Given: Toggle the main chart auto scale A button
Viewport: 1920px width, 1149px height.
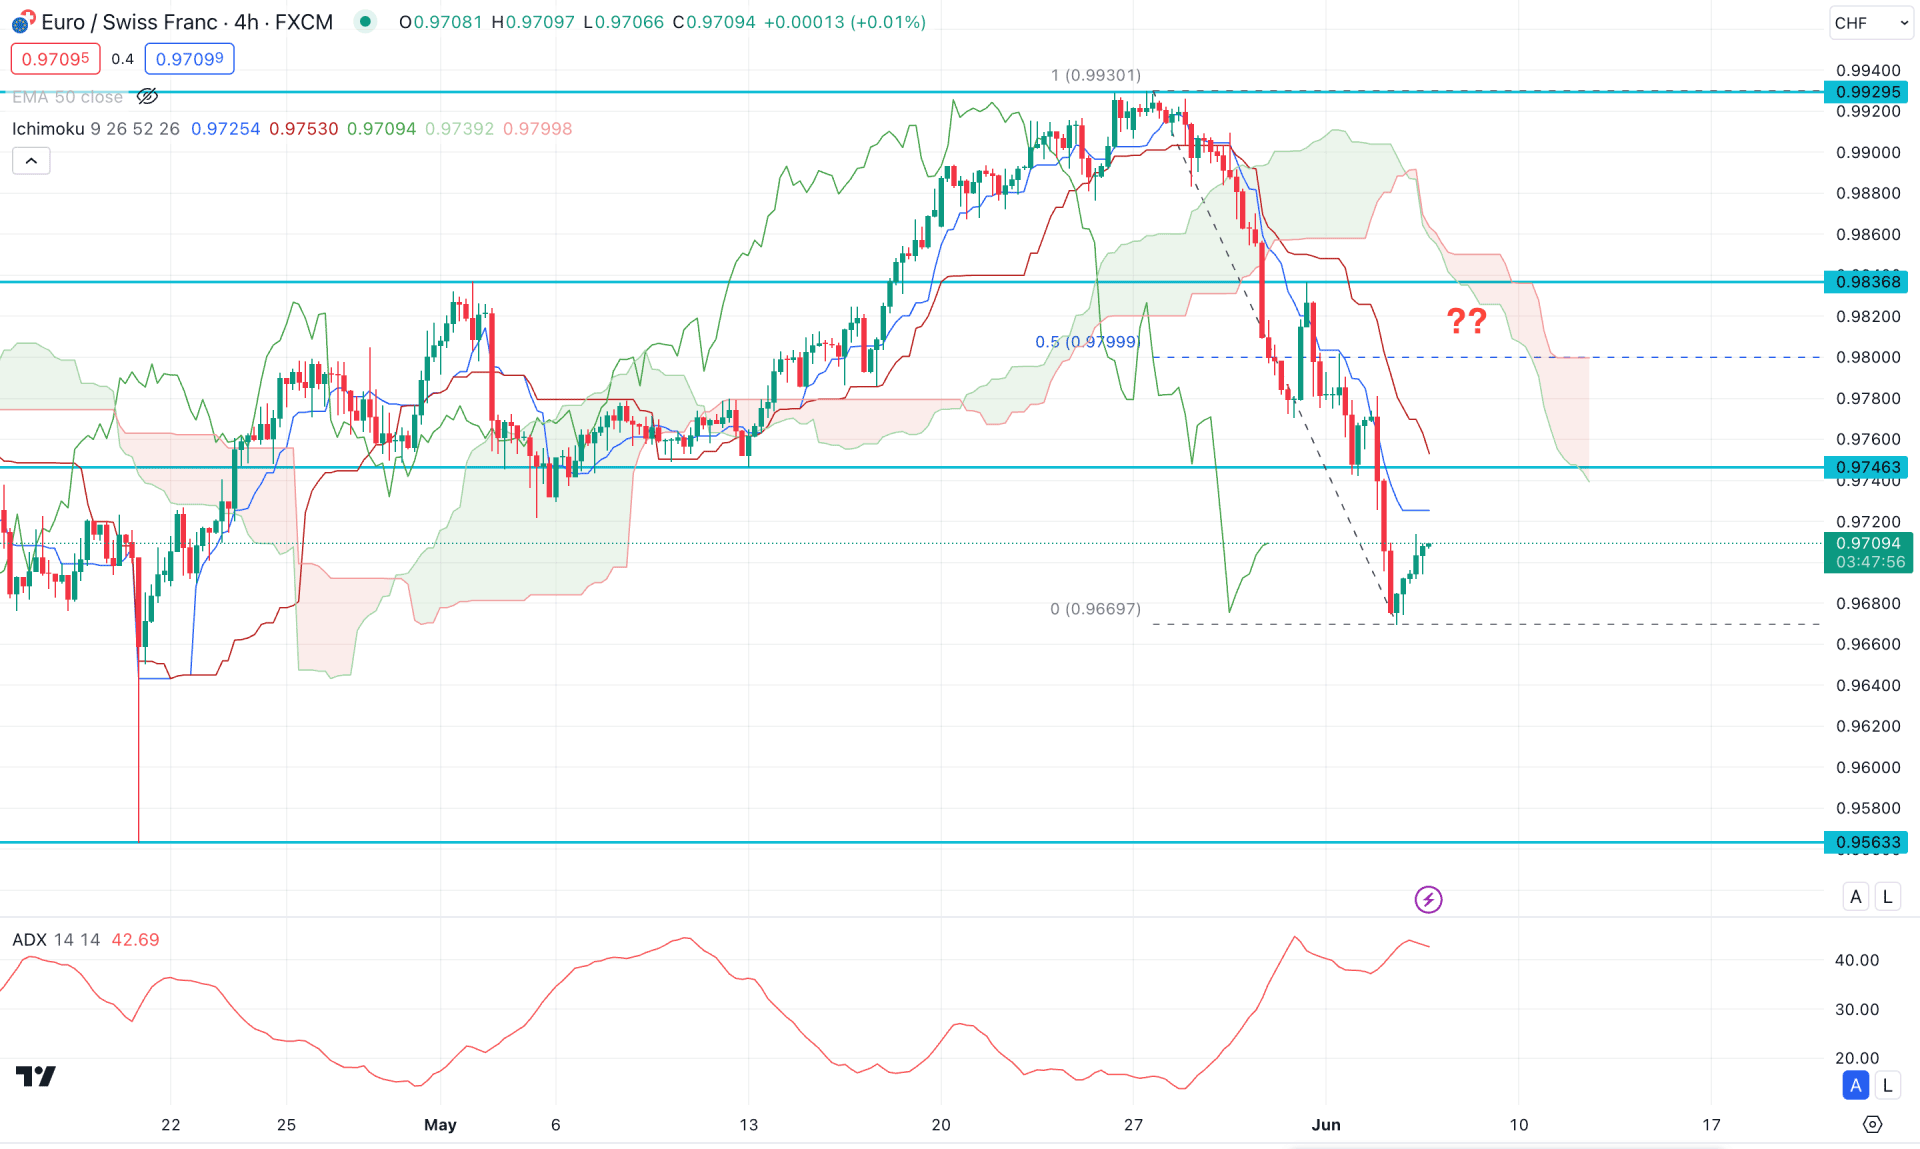Looking at the screenshot, I should click(x=1856, y=896).
